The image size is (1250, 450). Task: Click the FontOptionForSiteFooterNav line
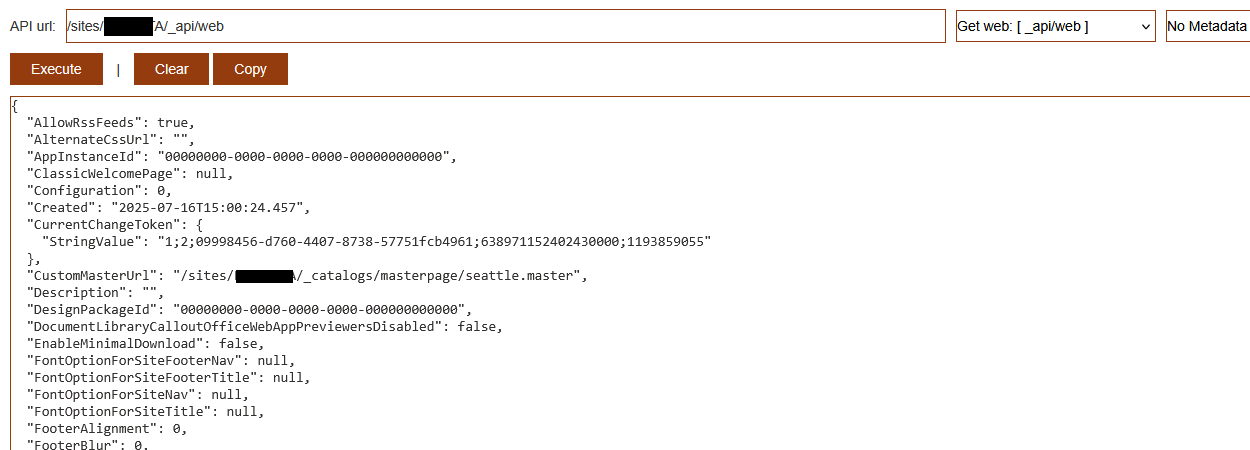click(161, 361)
